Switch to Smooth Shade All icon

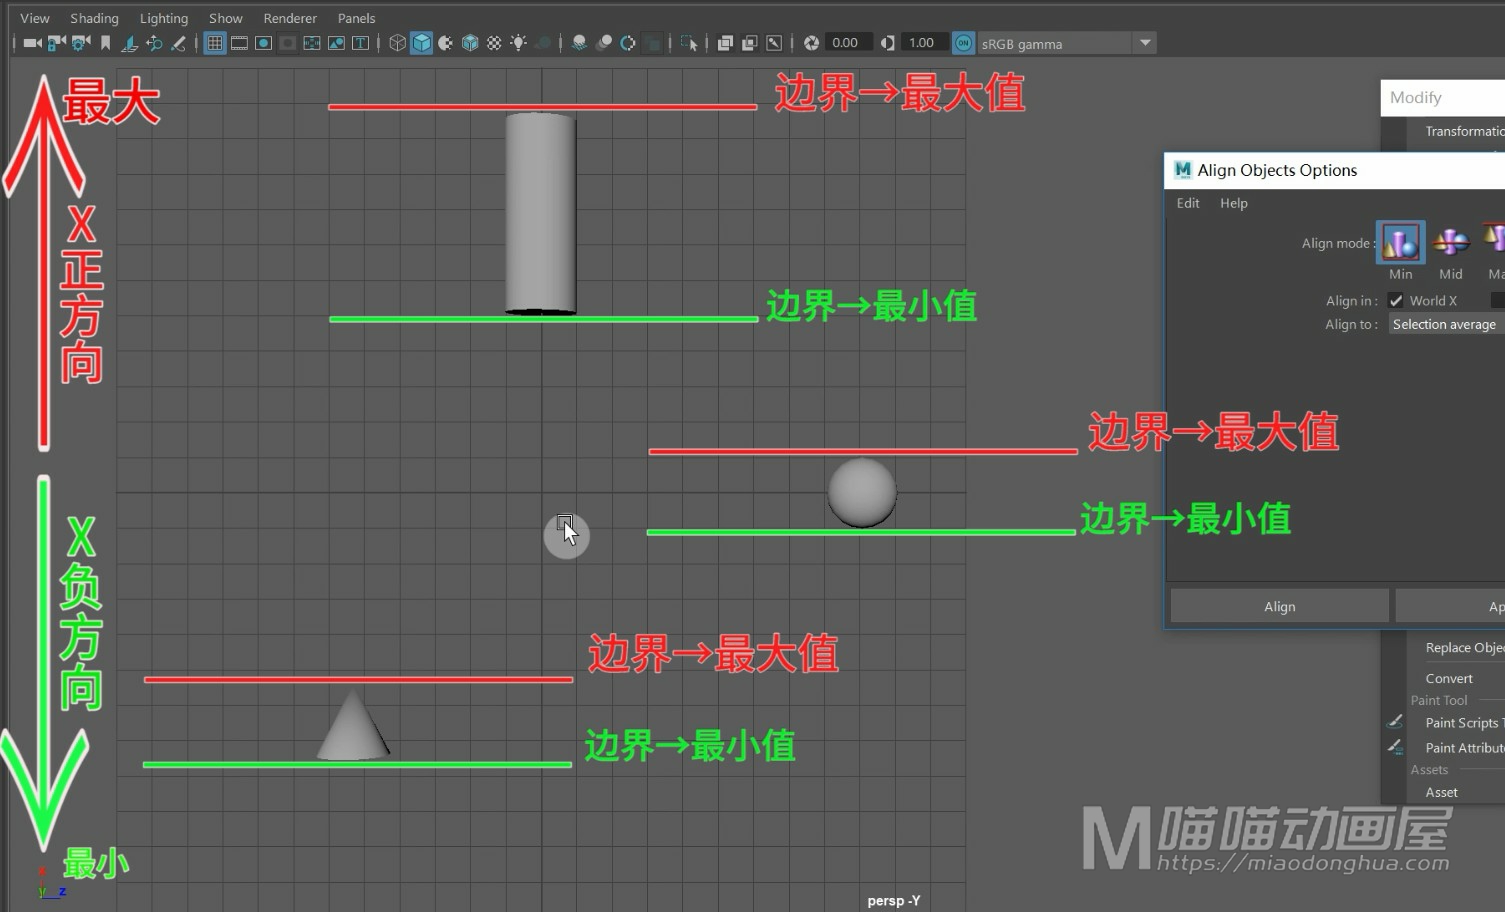click(x=422, y=43)
